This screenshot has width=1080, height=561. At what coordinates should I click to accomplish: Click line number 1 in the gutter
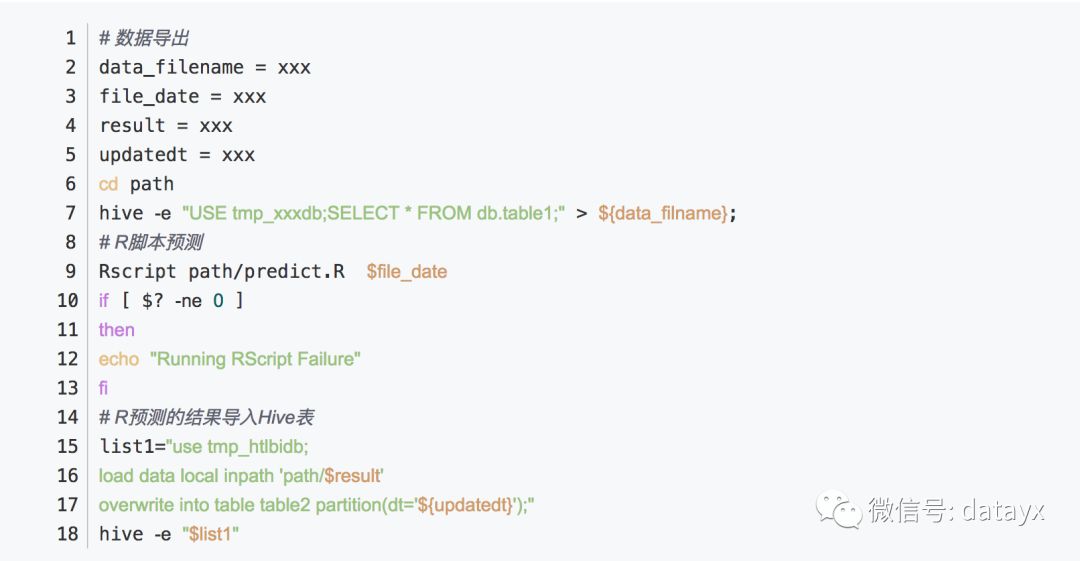click(71, 38)
